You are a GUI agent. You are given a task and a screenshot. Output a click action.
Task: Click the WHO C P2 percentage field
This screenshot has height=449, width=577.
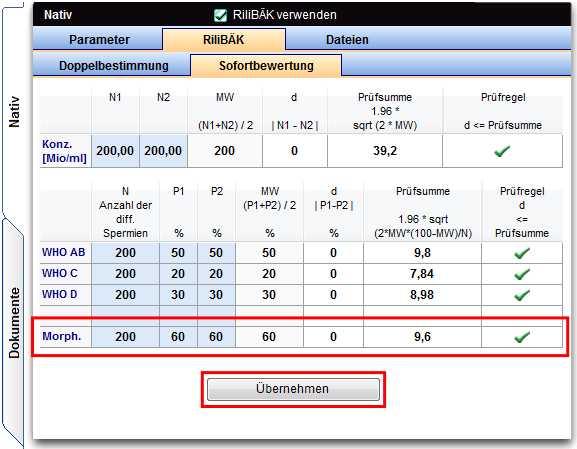click(216, 274)
